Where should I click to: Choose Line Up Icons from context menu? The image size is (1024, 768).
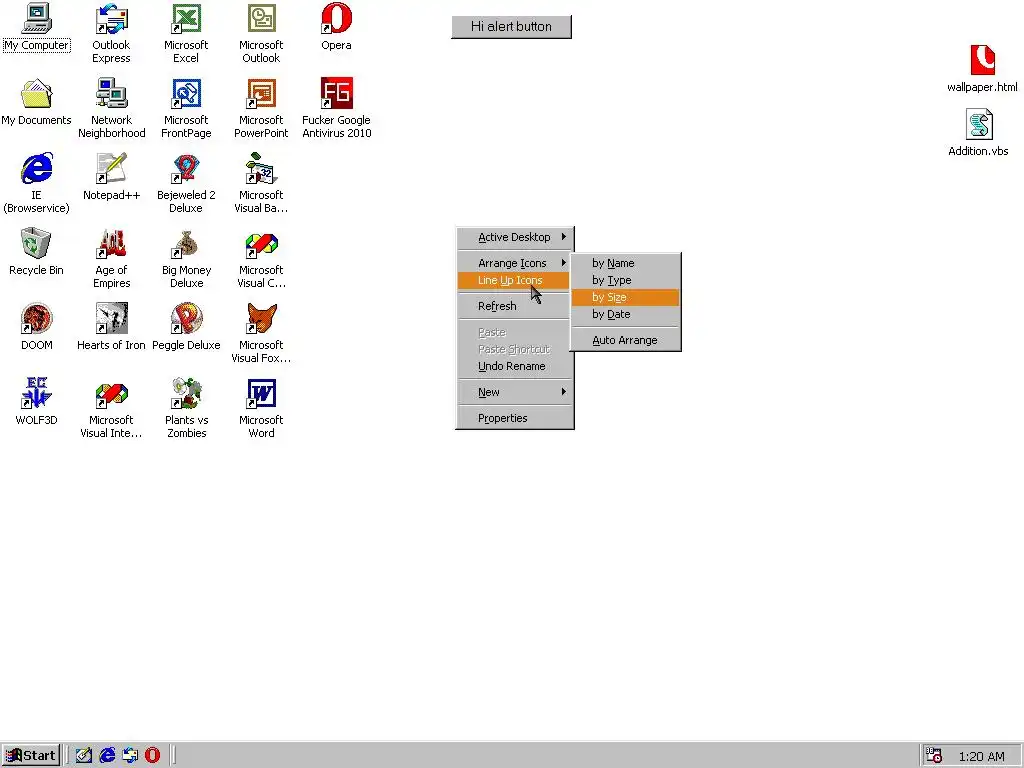pyautogui.click(x=515, y=280)
